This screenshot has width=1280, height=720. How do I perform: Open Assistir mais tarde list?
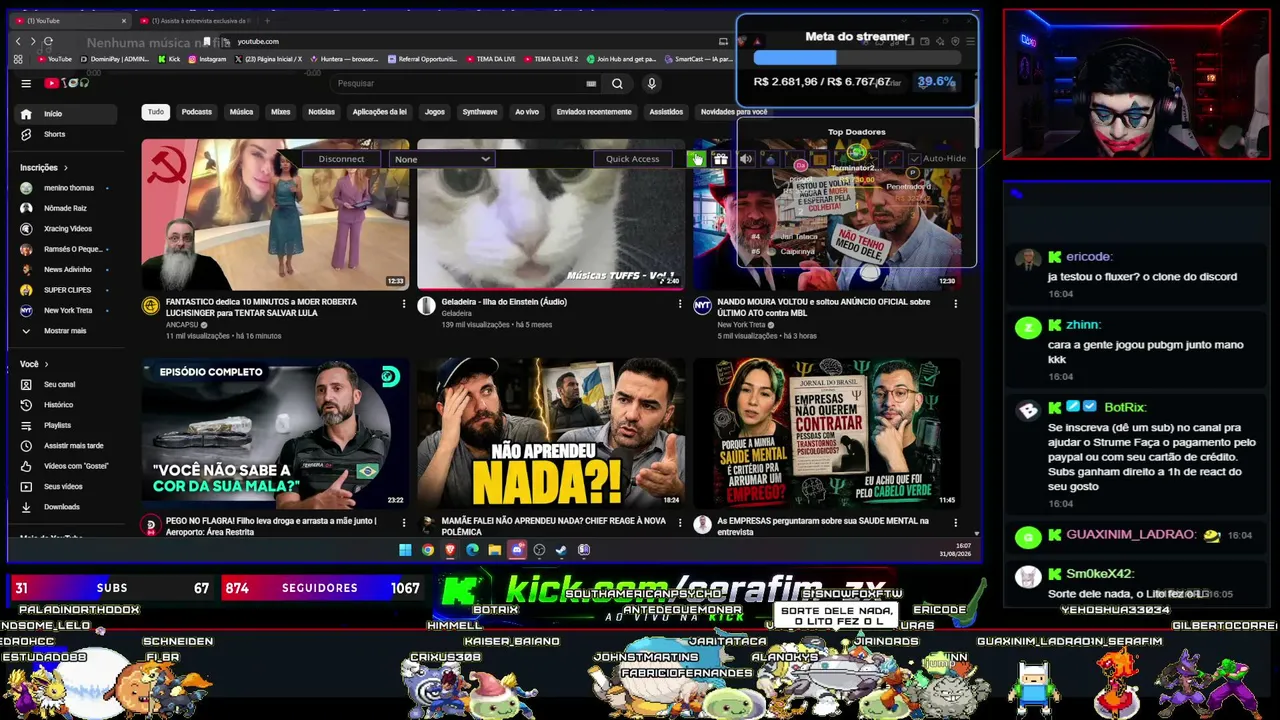(64, 446)
